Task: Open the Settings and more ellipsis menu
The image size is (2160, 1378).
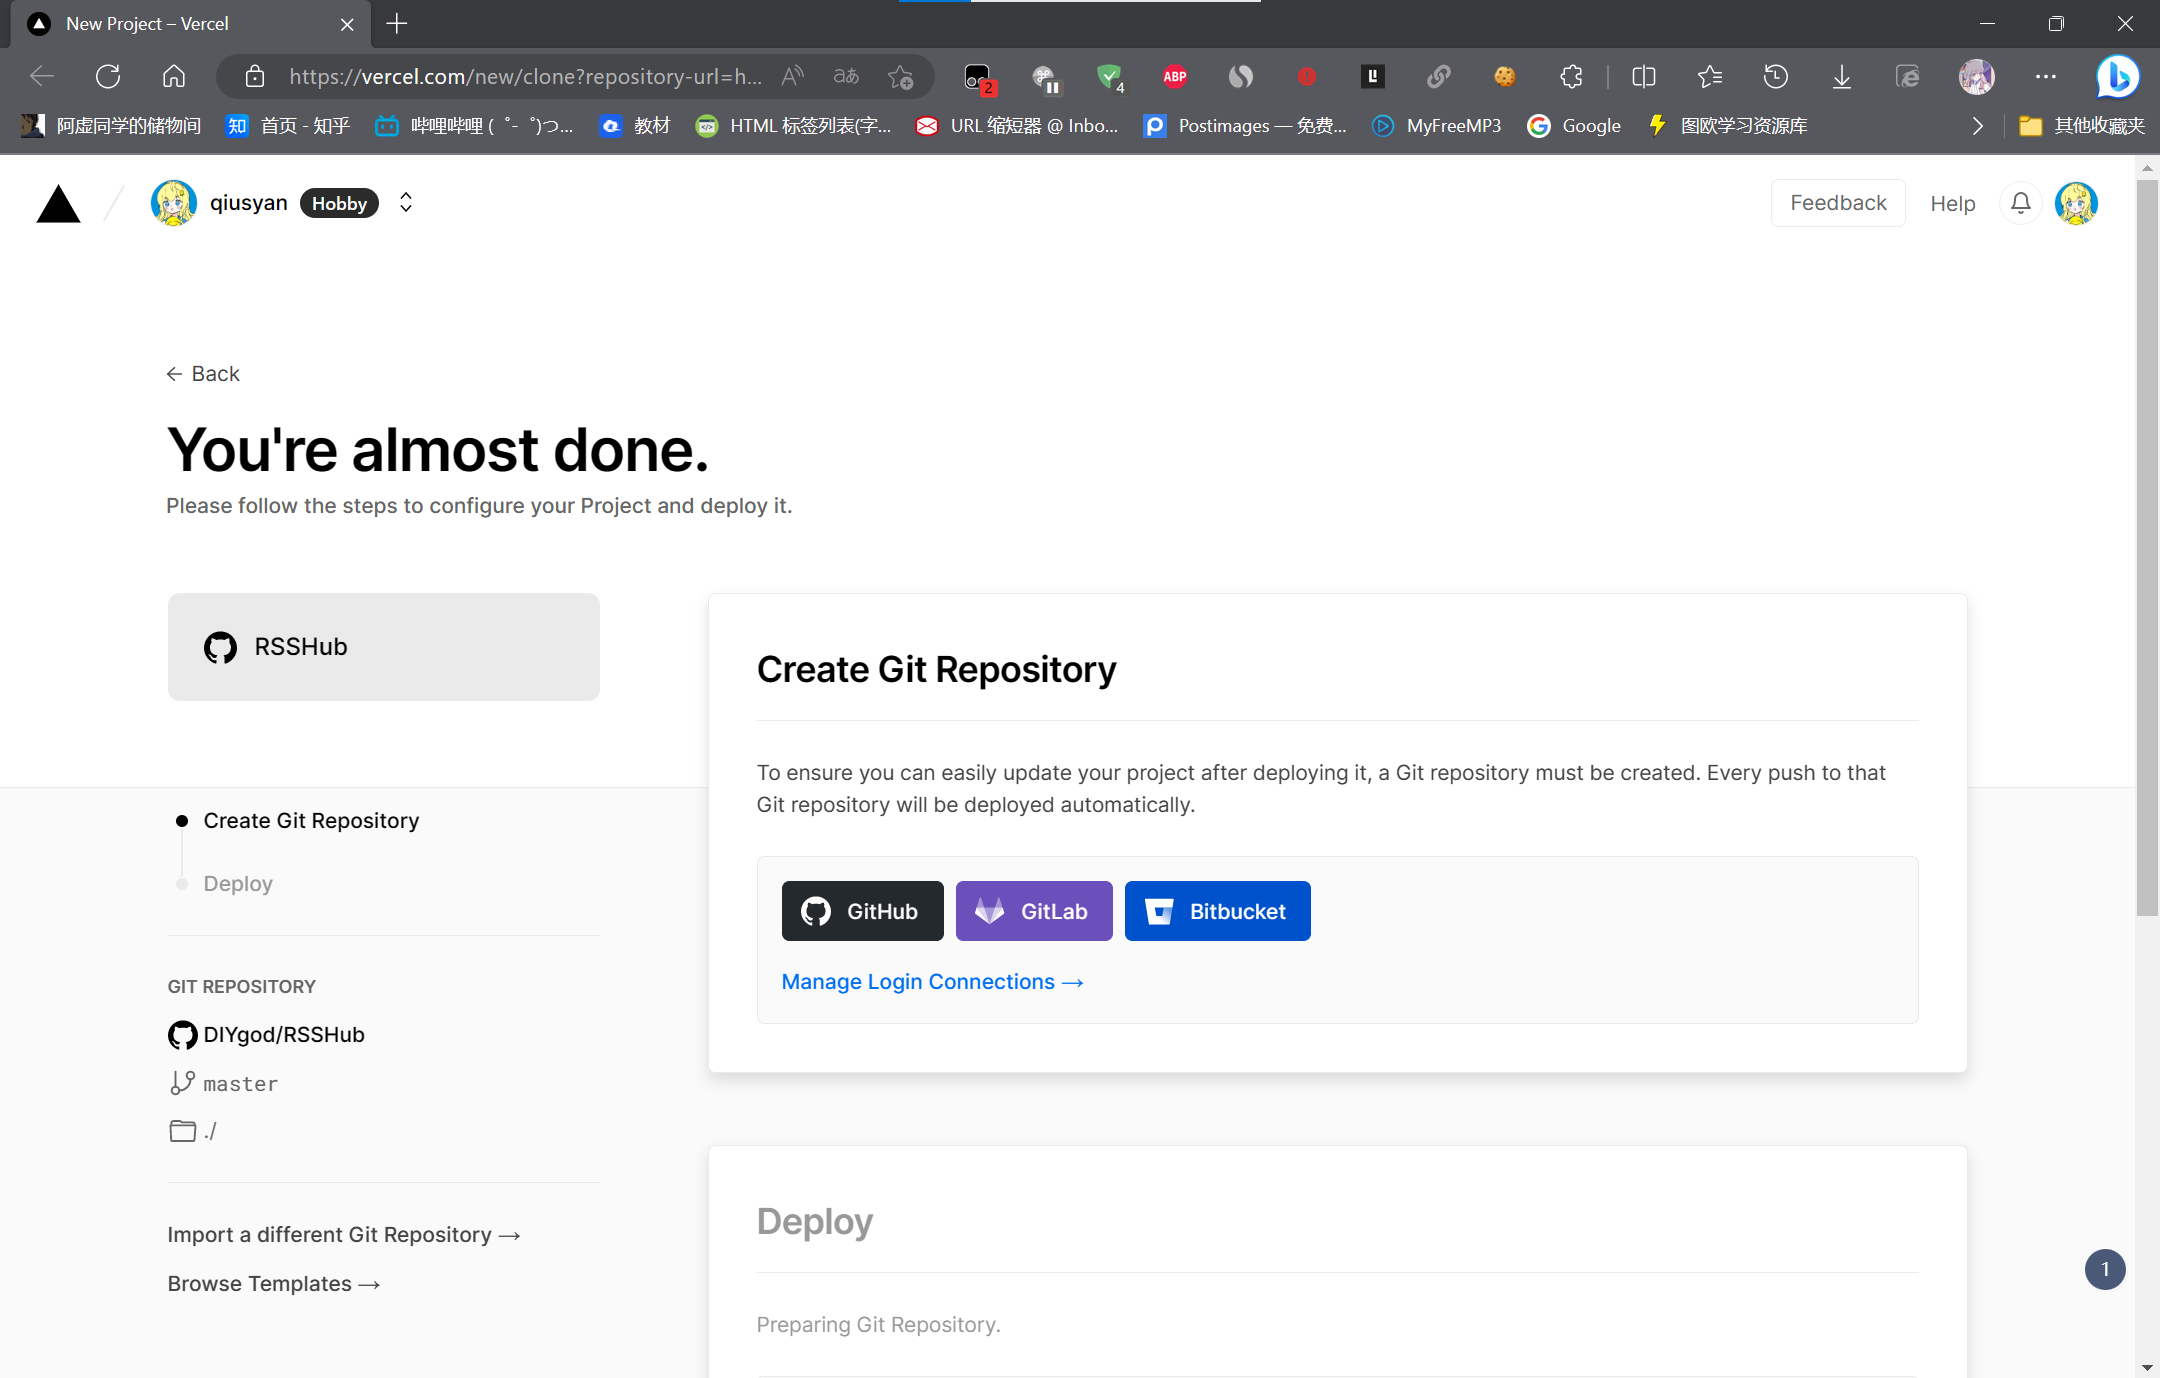Action: (x=2046, y=76)
